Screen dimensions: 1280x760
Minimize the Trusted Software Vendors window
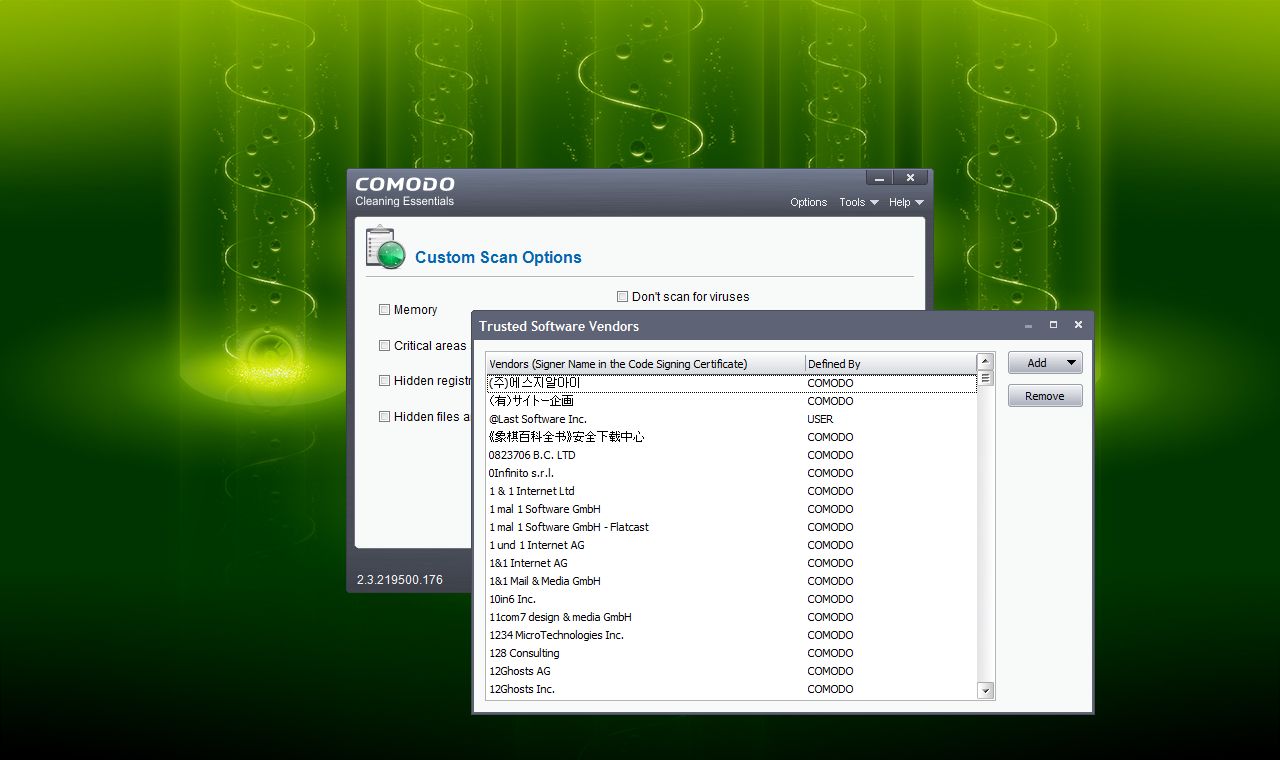coord(1029,325)
